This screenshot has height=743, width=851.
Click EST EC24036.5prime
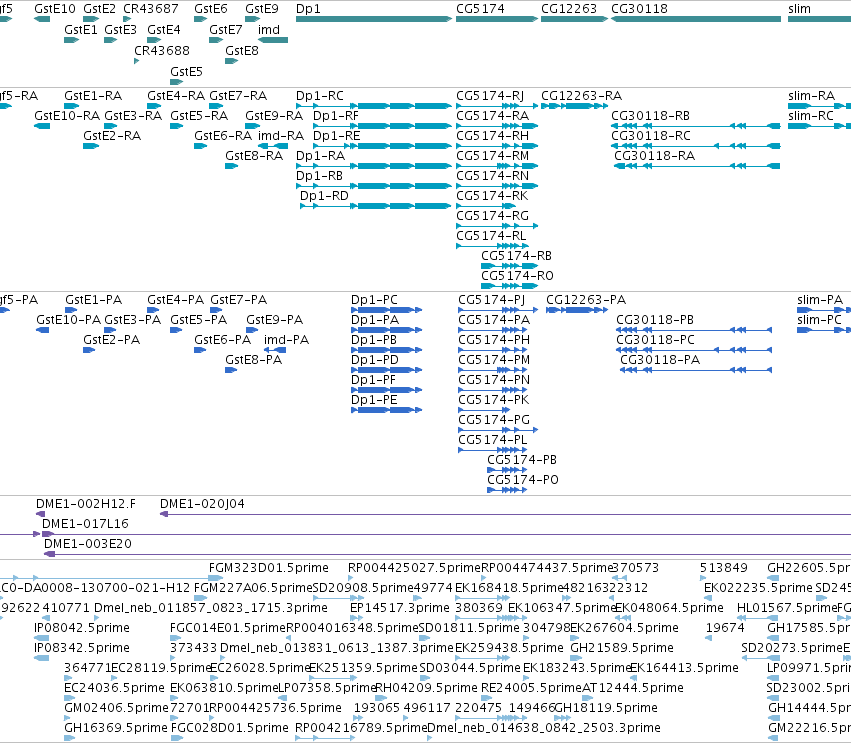tap(69, 697)
